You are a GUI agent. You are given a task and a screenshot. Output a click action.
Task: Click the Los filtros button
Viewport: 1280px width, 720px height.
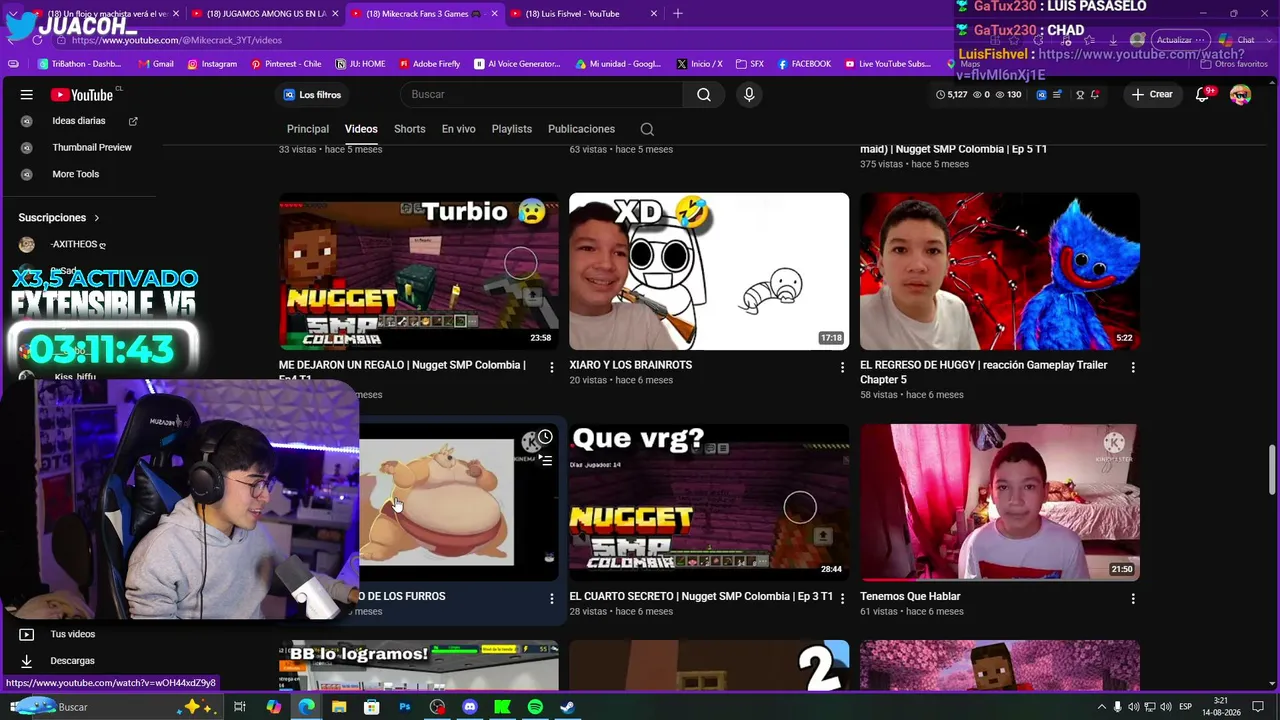click(312, 95)
